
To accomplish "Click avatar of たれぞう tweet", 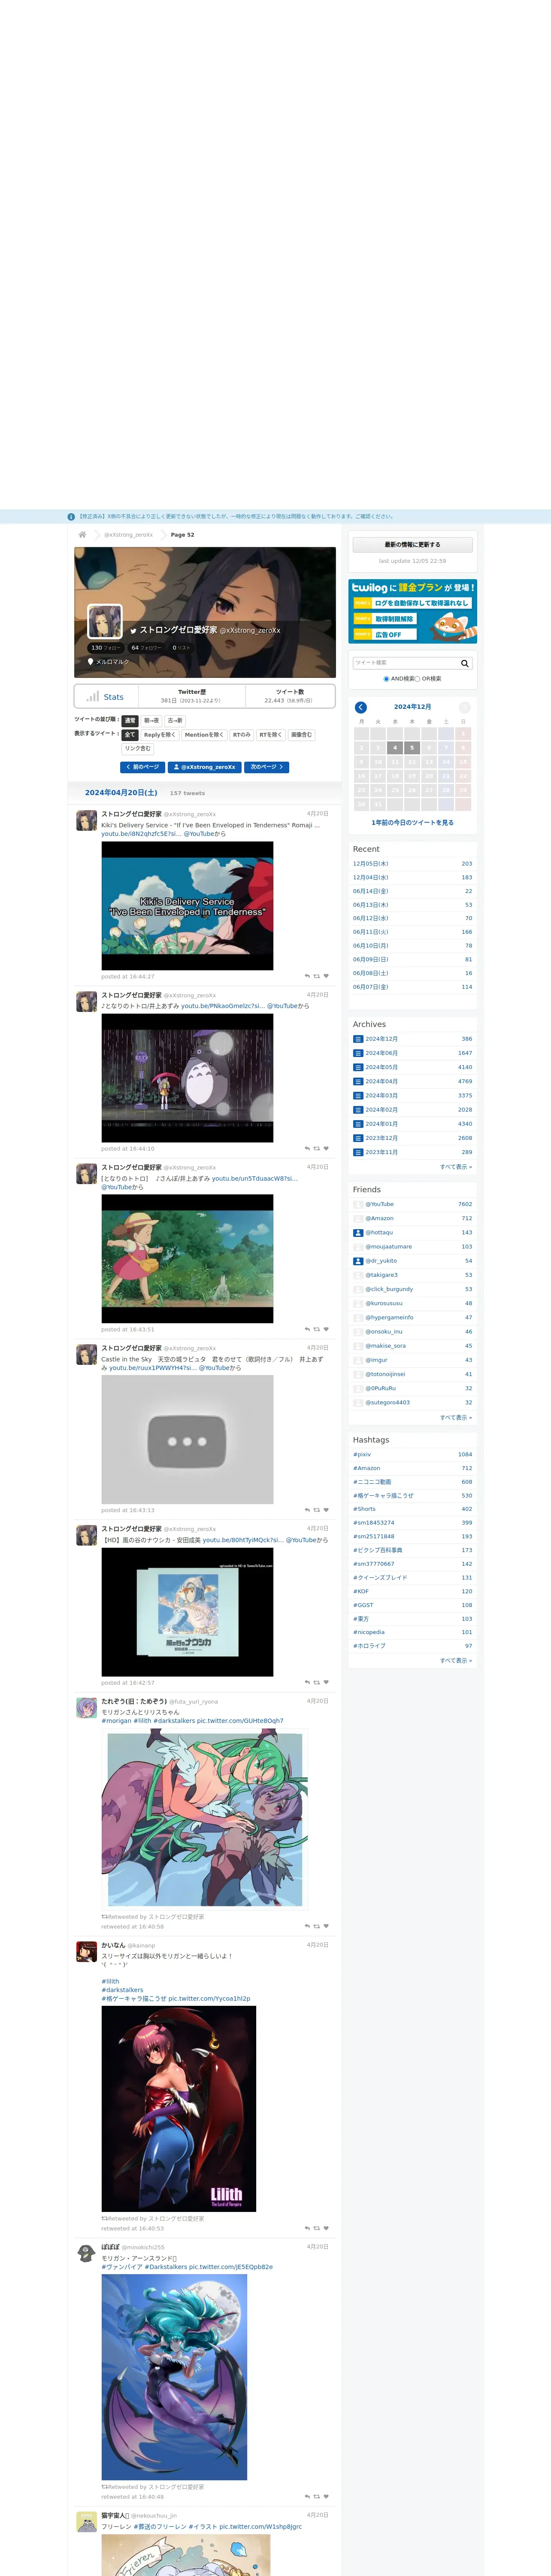I will click(x=87, y=1708).
